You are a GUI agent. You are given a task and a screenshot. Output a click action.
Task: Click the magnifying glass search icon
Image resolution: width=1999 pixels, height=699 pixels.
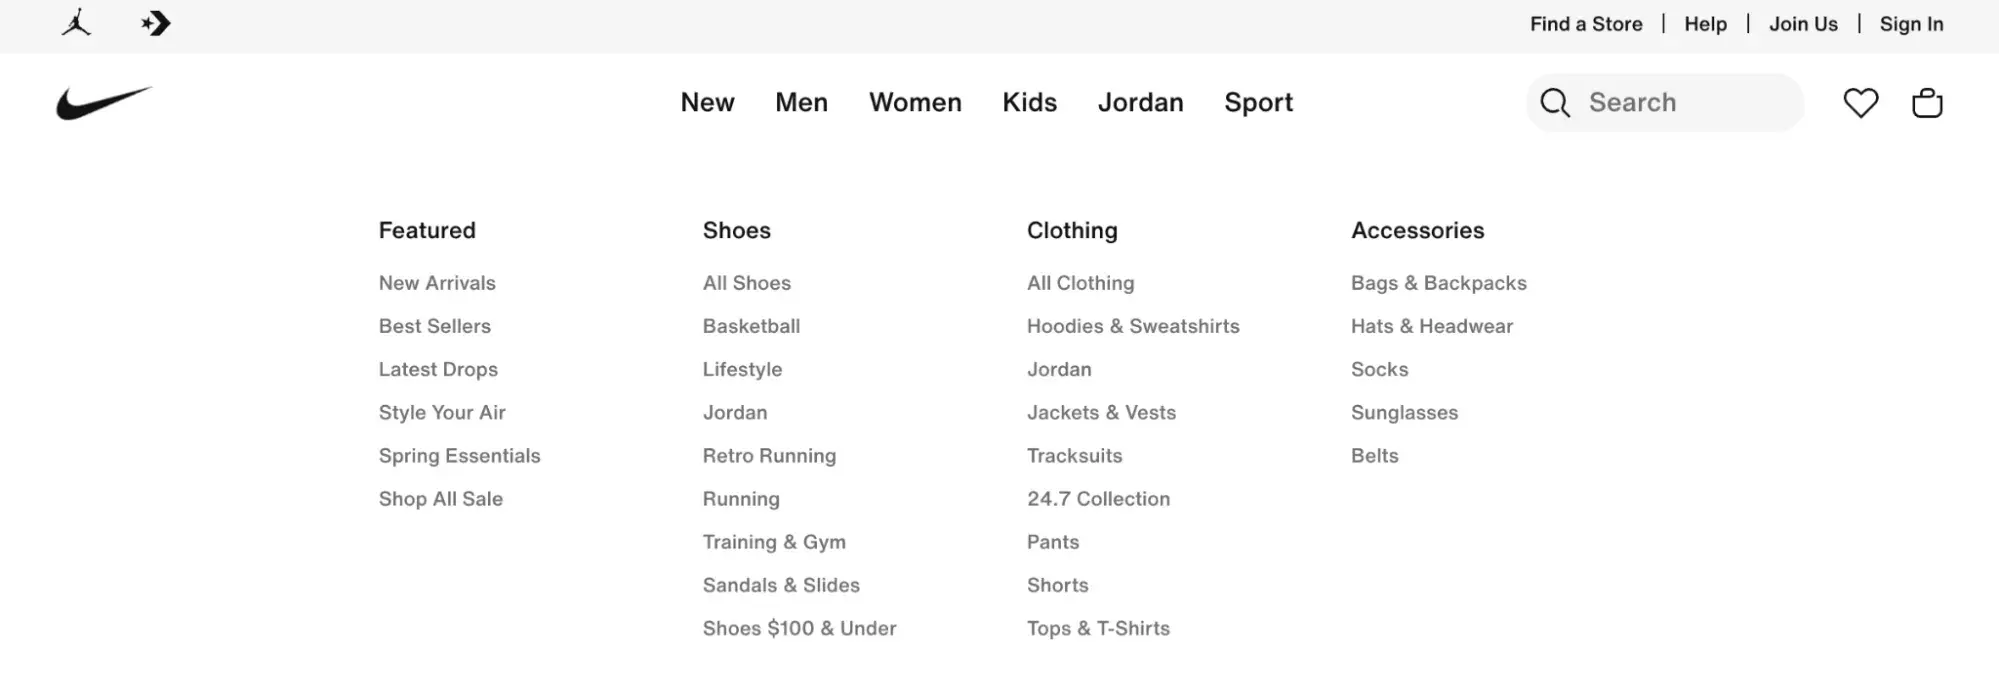click(1554, 103)
